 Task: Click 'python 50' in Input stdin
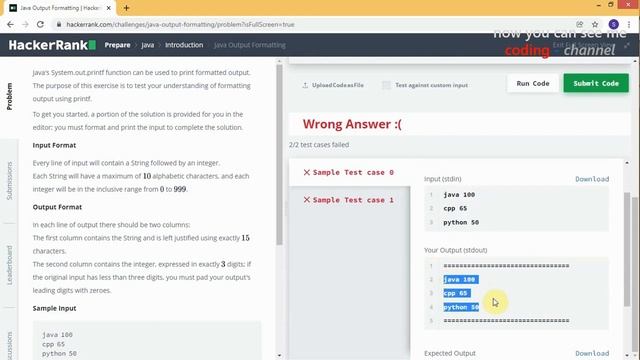pos(461,222)
